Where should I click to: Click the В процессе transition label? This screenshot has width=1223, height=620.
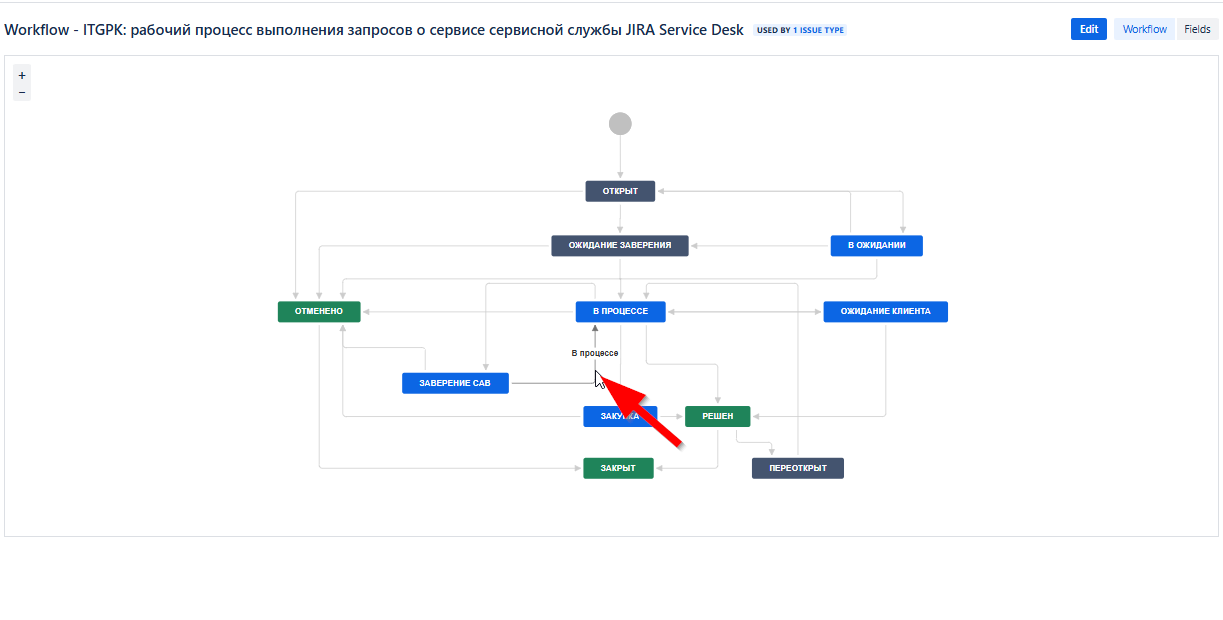[594, 353]
